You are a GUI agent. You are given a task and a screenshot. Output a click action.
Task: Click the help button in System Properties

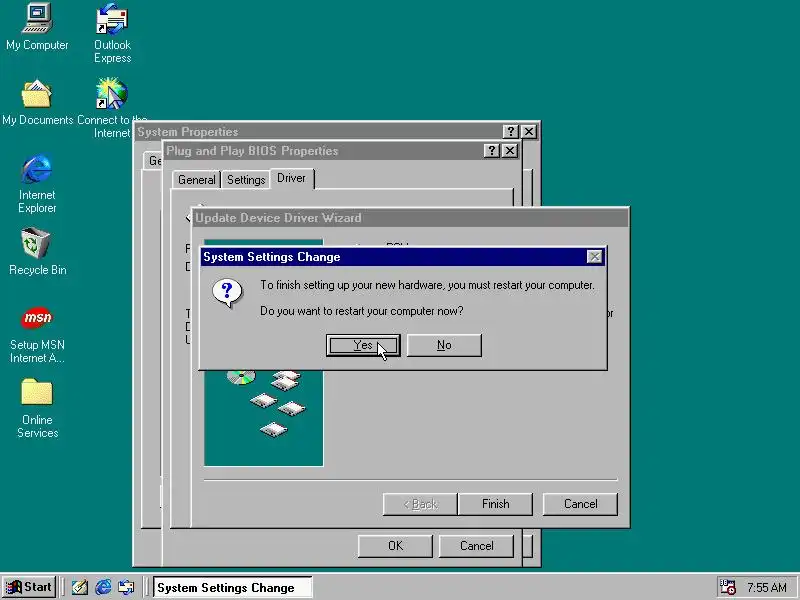pos(510,132)
